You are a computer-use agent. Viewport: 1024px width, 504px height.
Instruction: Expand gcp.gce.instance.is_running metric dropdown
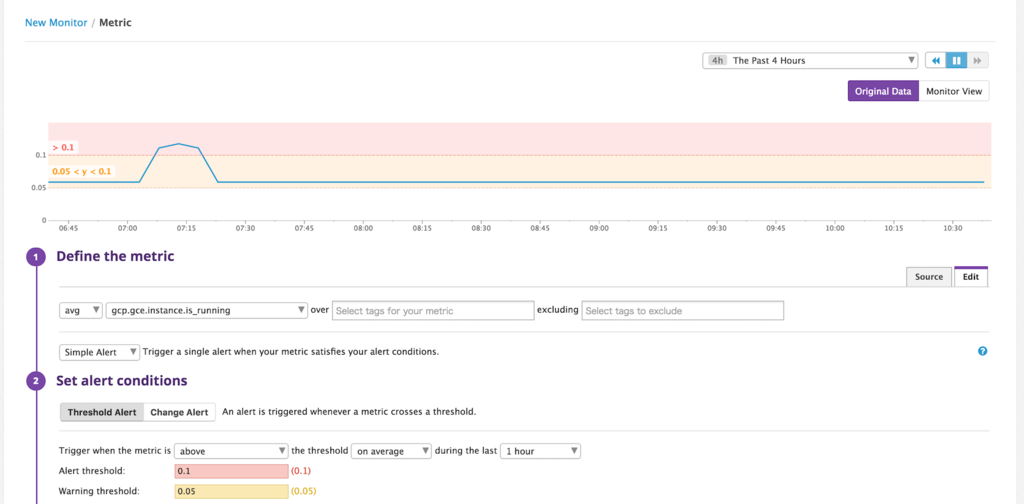click(x=206, y=311)
